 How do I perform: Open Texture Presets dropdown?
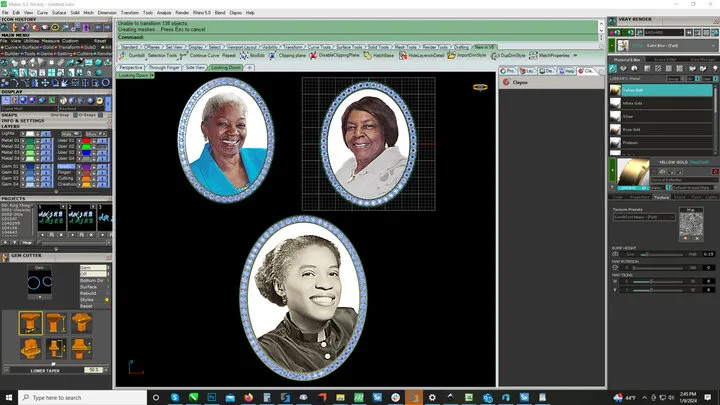[x=644, y=217]
